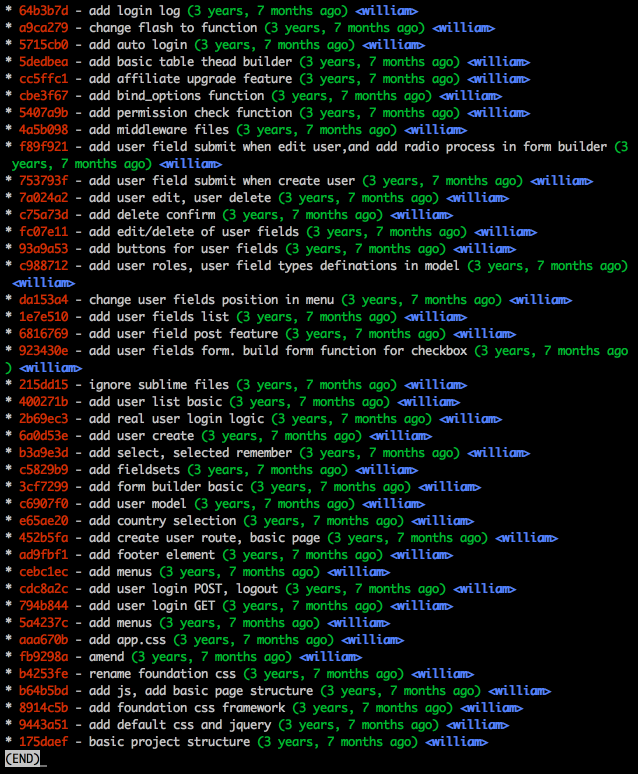Select commit hash 6816769
The height and width of the screenshot is (774, 638).
click(43, 334)
